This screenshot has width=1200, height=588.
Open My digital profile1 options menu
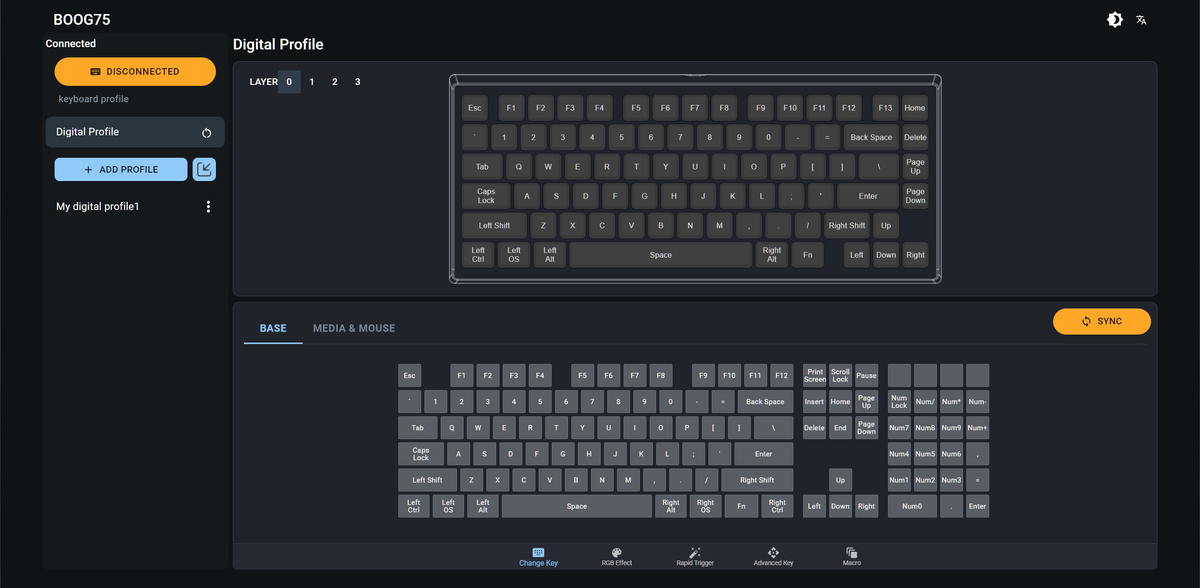tap(208, 207)
